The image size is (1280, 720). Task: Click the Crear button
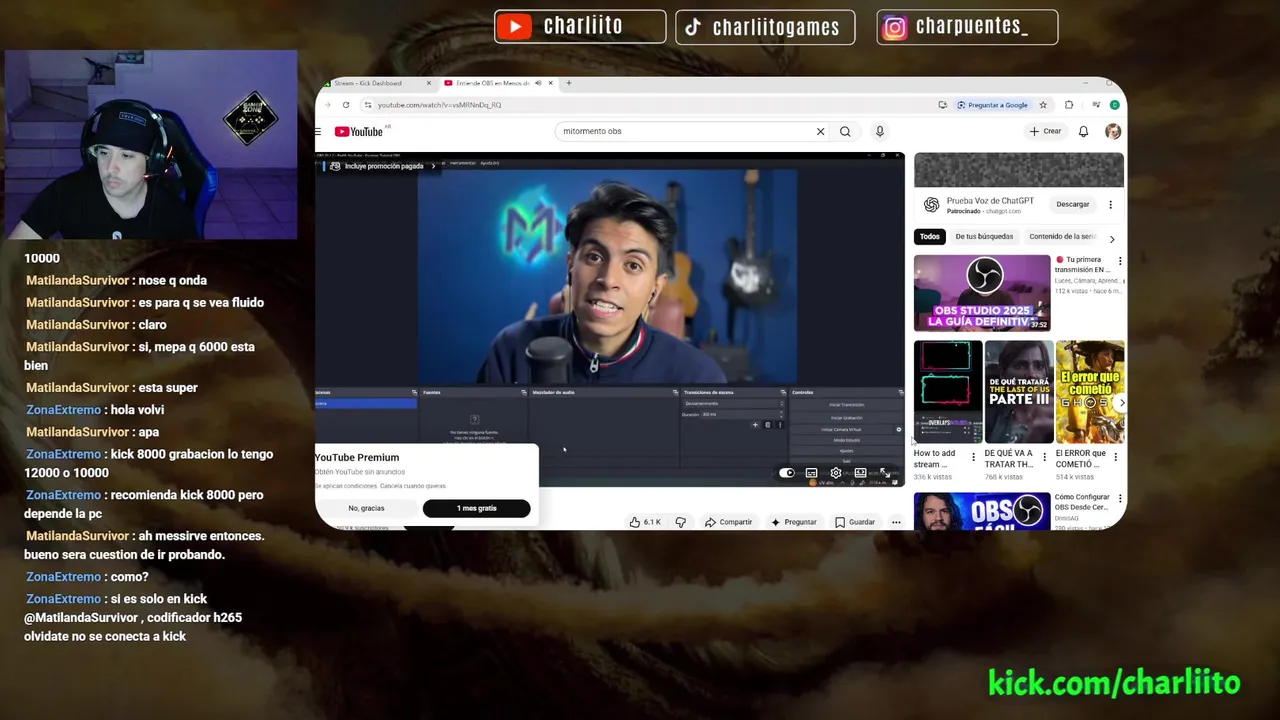(1046, 131)
